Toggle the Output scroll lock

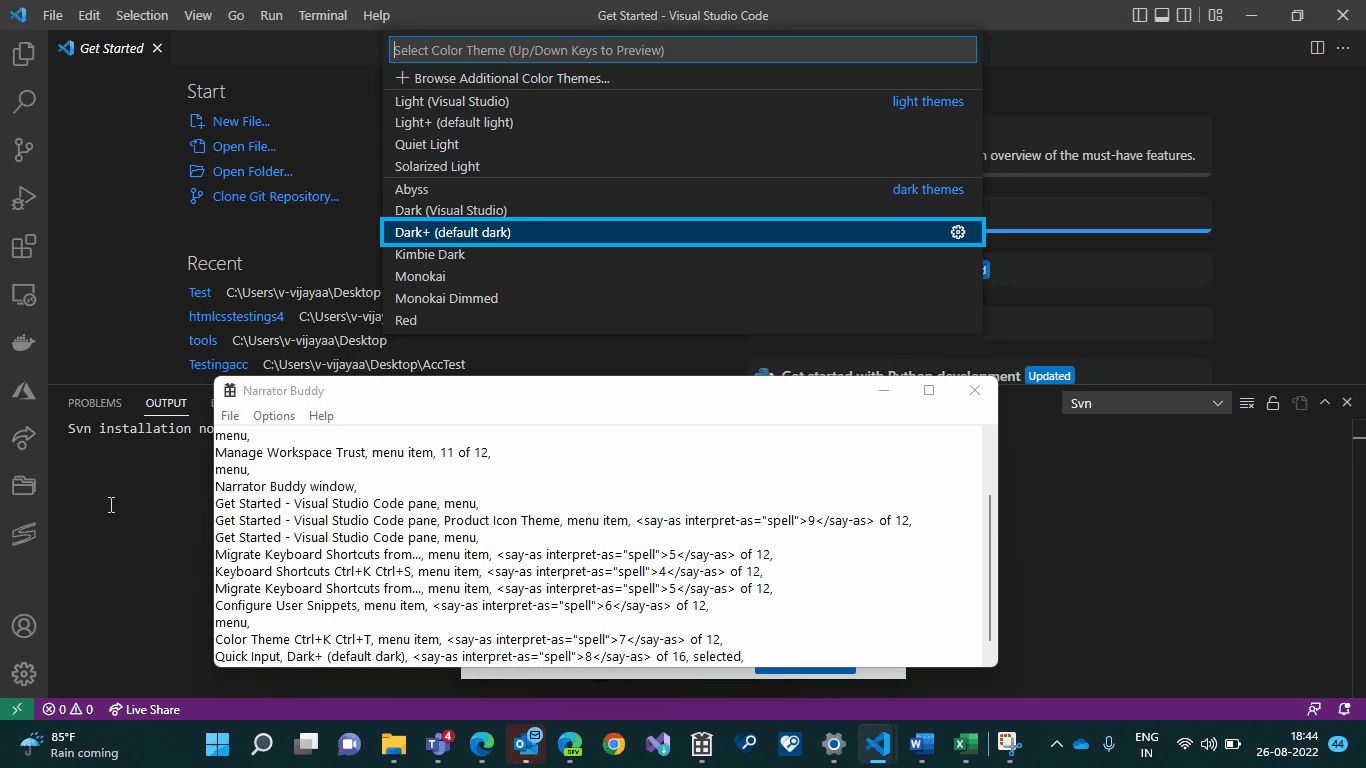pos(1273,403)
